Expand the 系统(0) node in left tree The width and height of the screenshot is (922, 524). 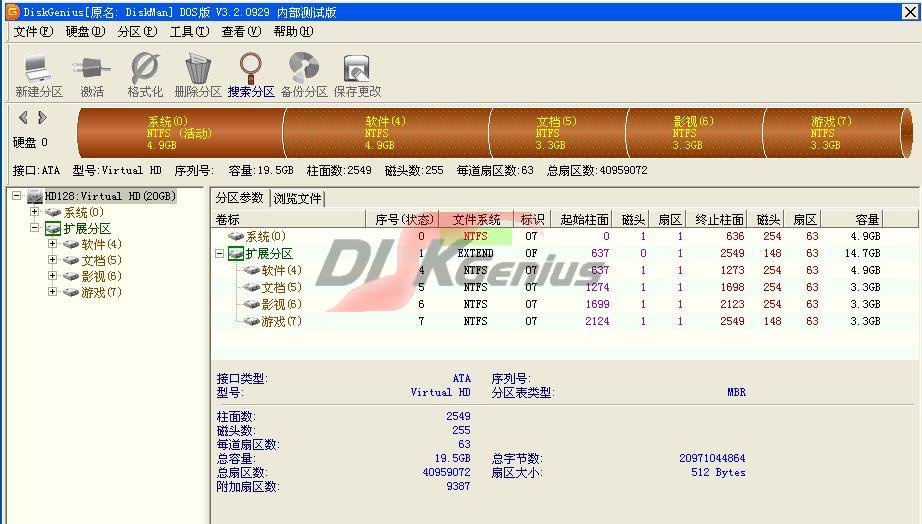[35, 212]
